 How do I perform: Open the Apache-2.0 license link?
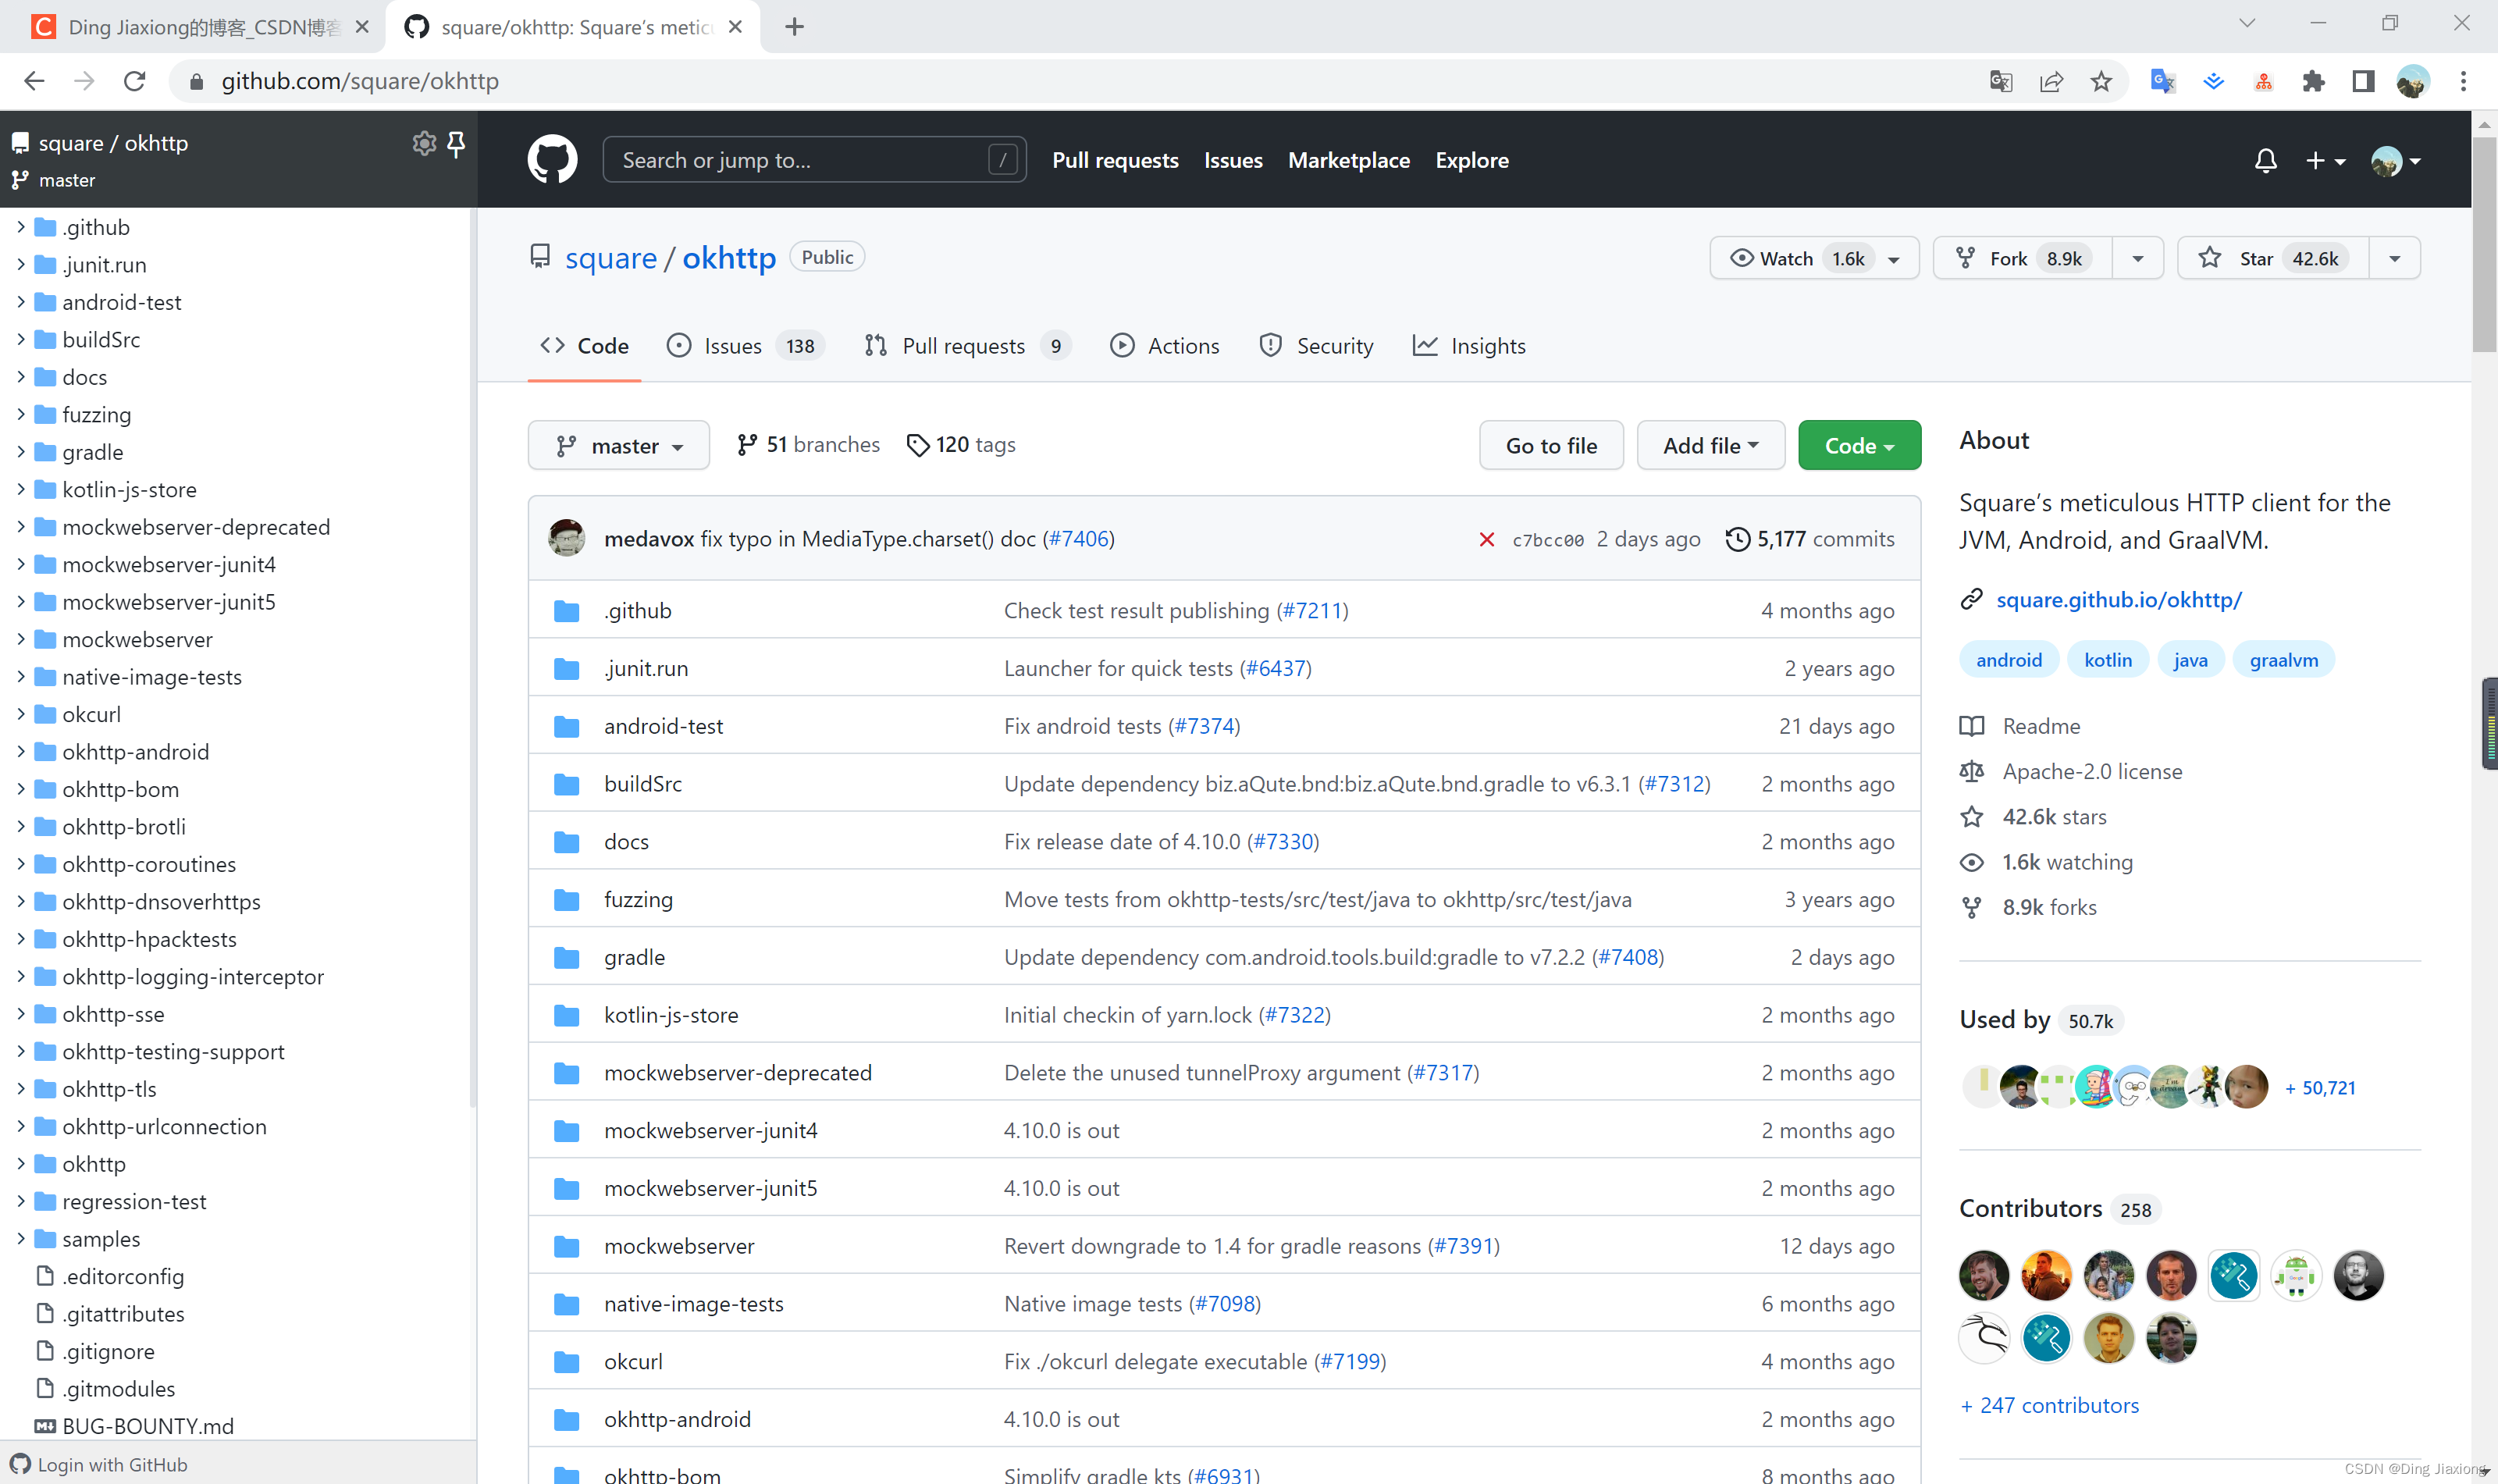coord(2092,771)
